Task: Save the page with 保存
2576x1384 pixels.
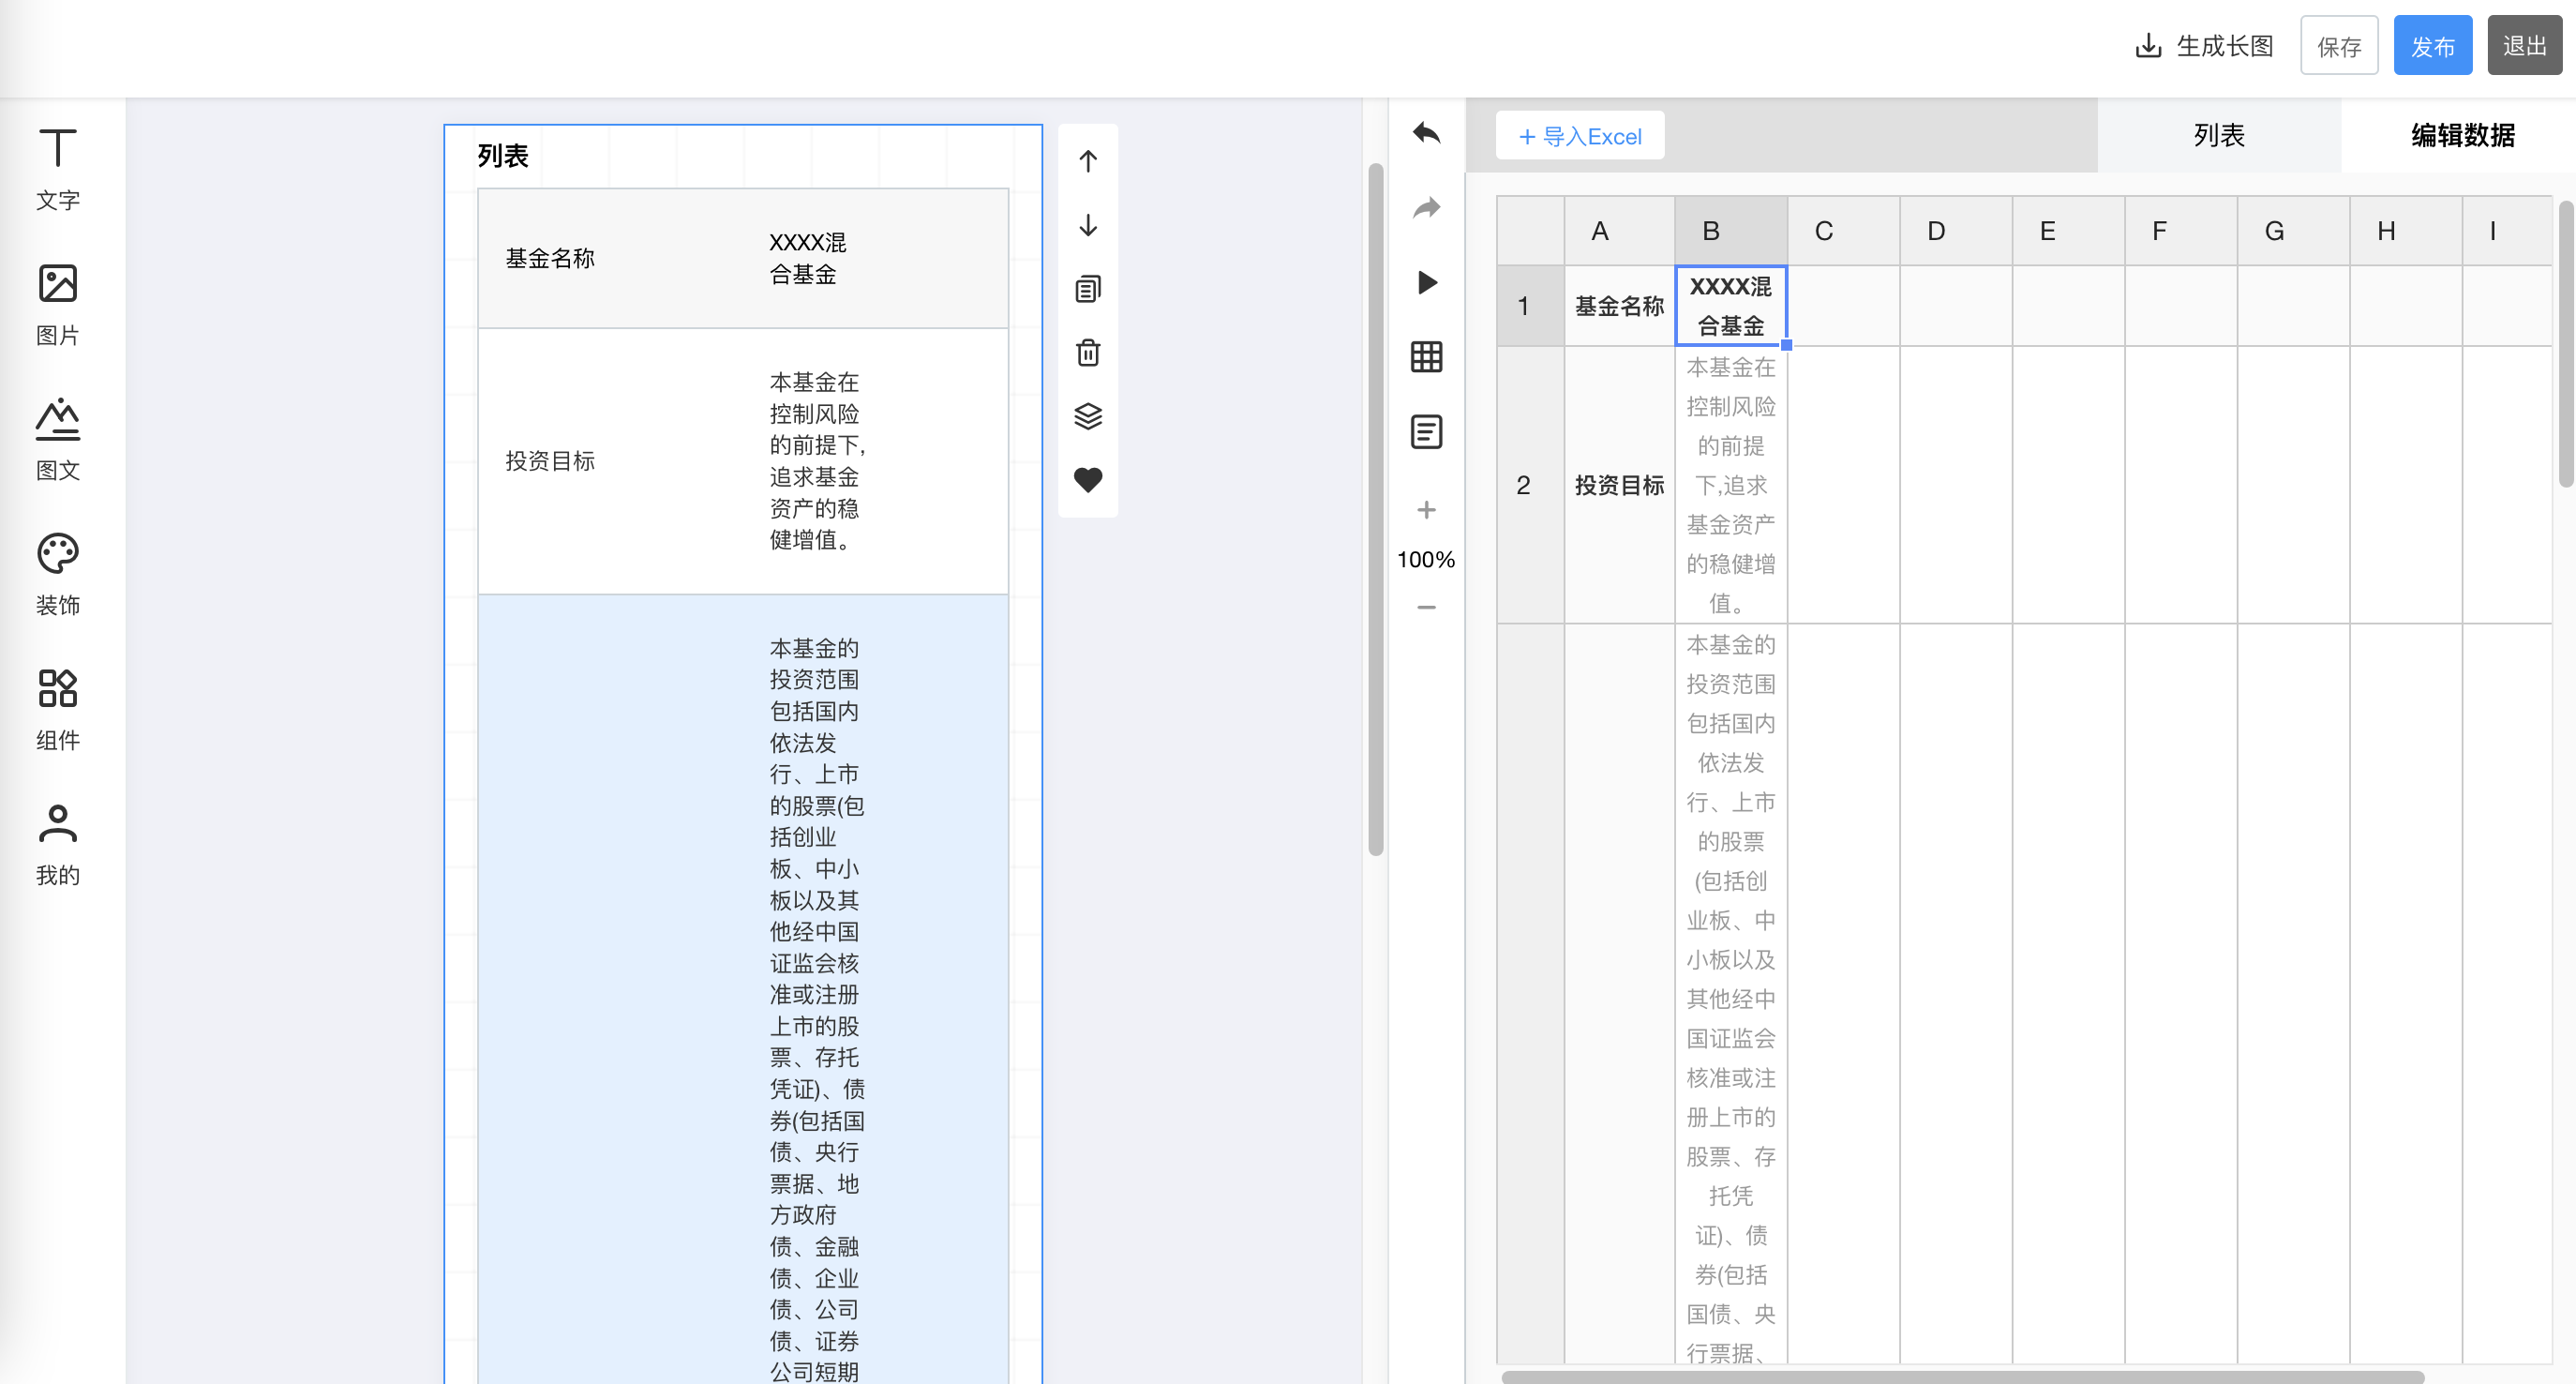Action: pyautogui.click(x=2339, y=46)
